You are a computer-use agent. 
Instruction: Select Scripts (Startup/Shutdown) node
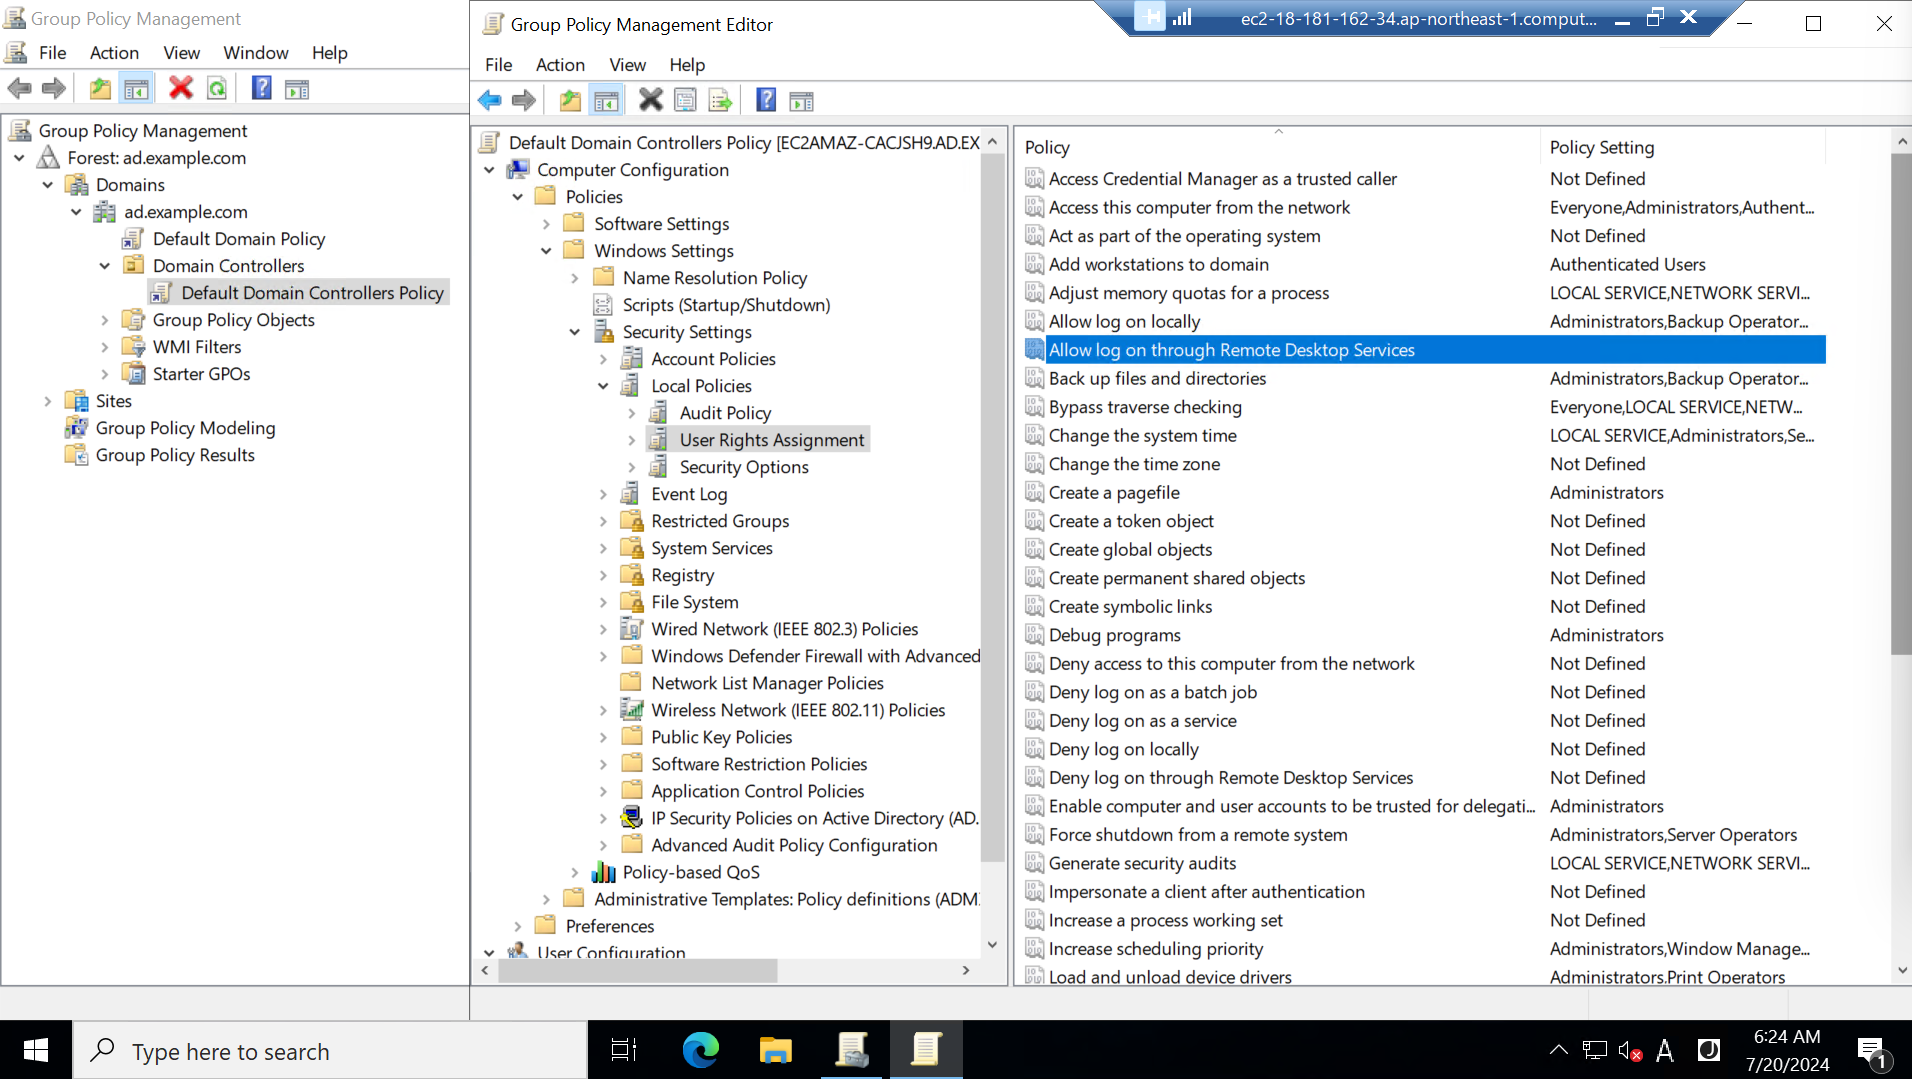point(726,305)
